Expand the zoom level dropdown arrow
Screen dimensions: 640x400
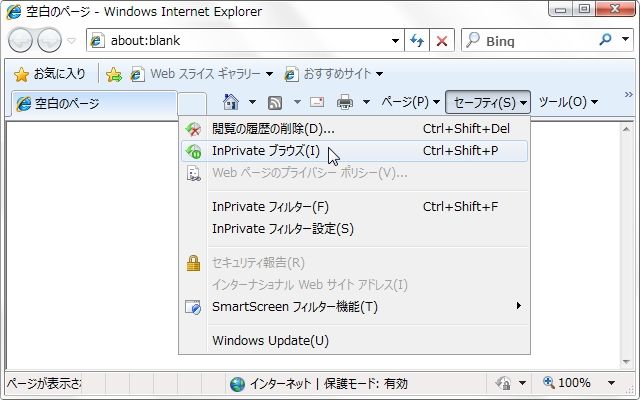coord(611,383)
